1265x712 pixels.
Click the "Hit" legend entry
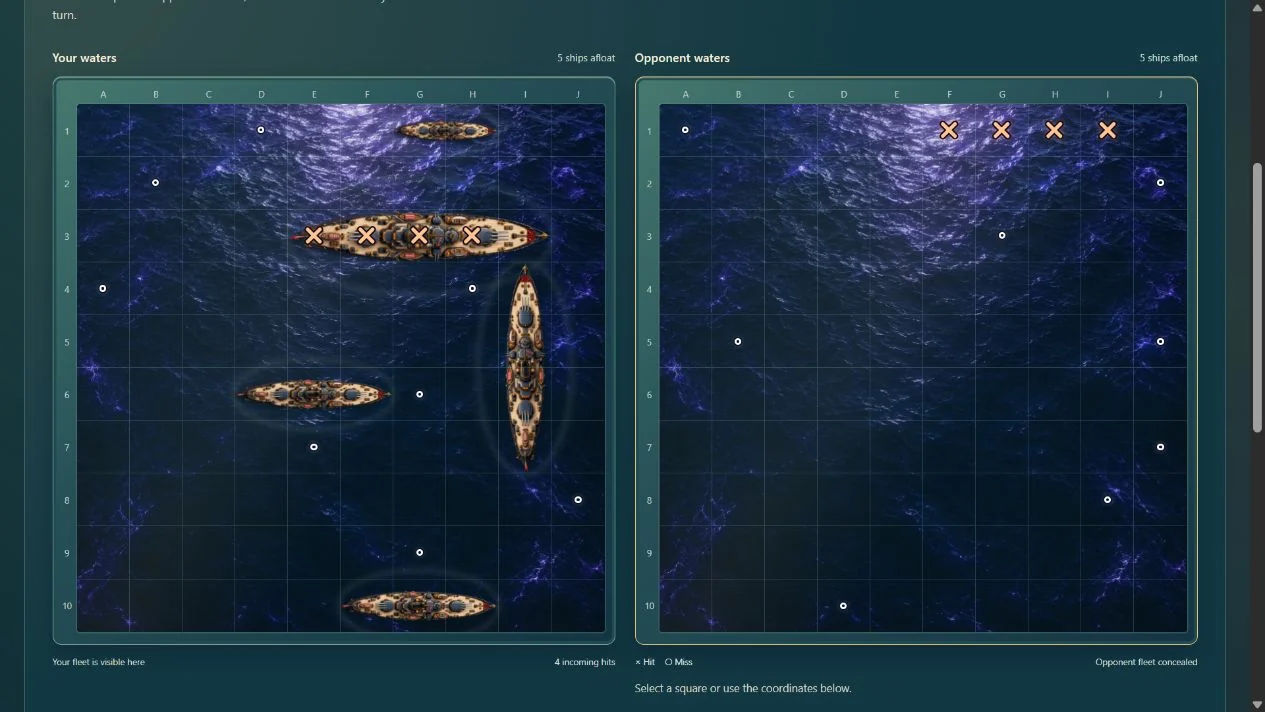click(645, 662)
